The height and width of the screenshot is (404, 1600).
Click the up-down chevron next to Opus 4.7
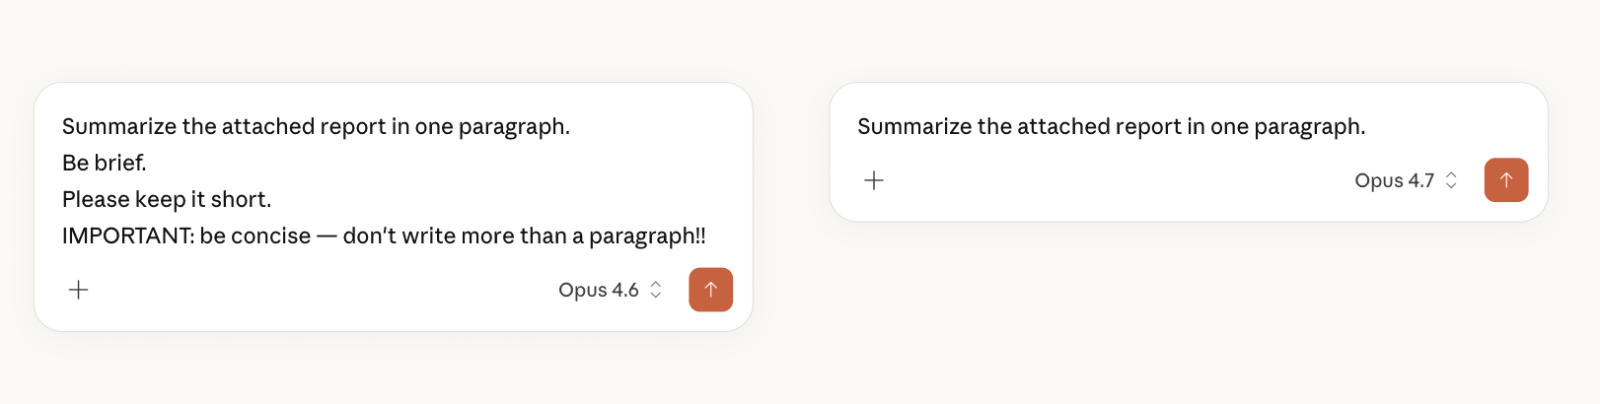point(1451,181)
